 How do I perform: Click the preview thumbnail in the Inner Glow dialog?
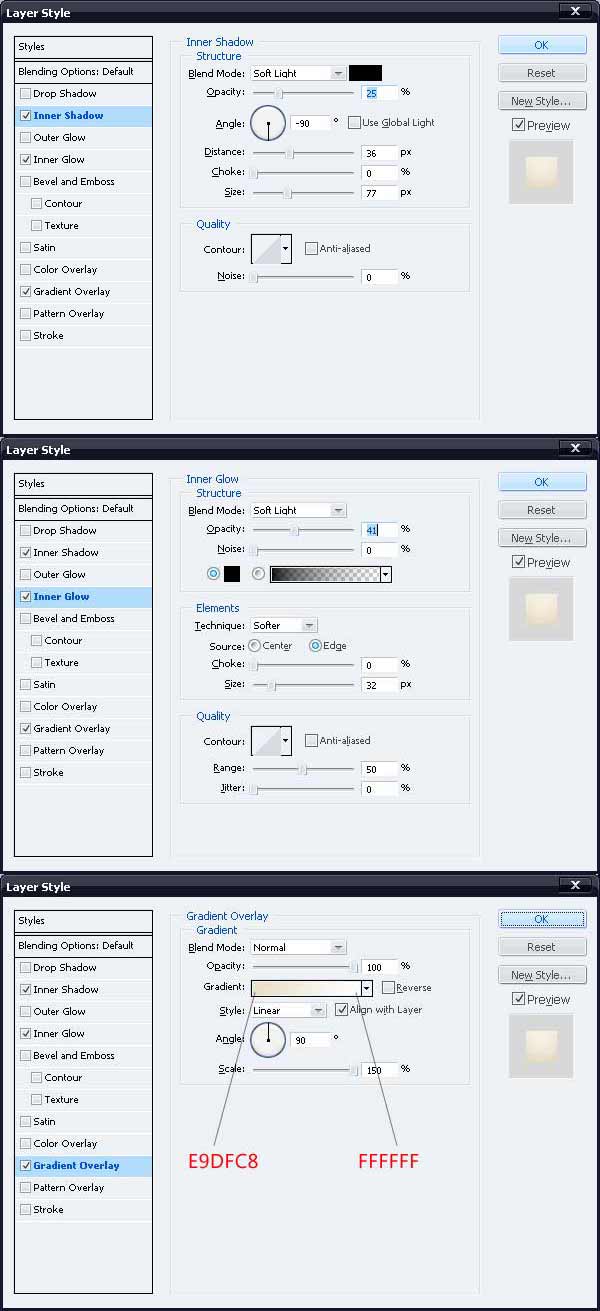click(541, 609)
